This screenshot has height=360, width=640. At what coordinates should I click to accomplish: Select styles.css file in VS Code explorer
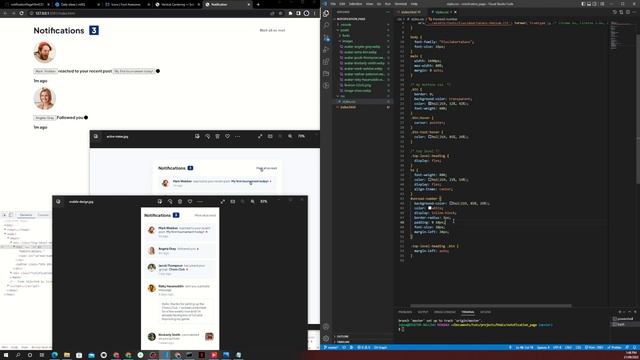[349, 102]
